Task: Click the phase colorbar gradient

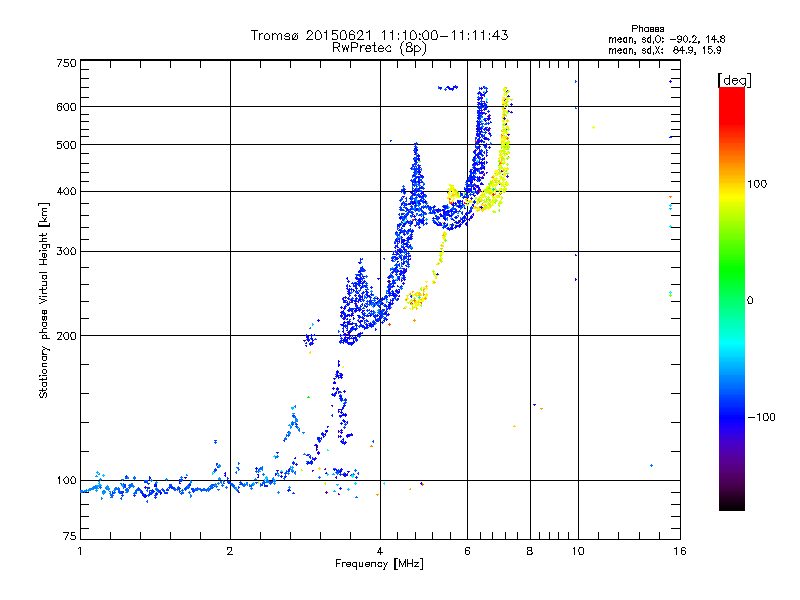Action: [732, 299]
